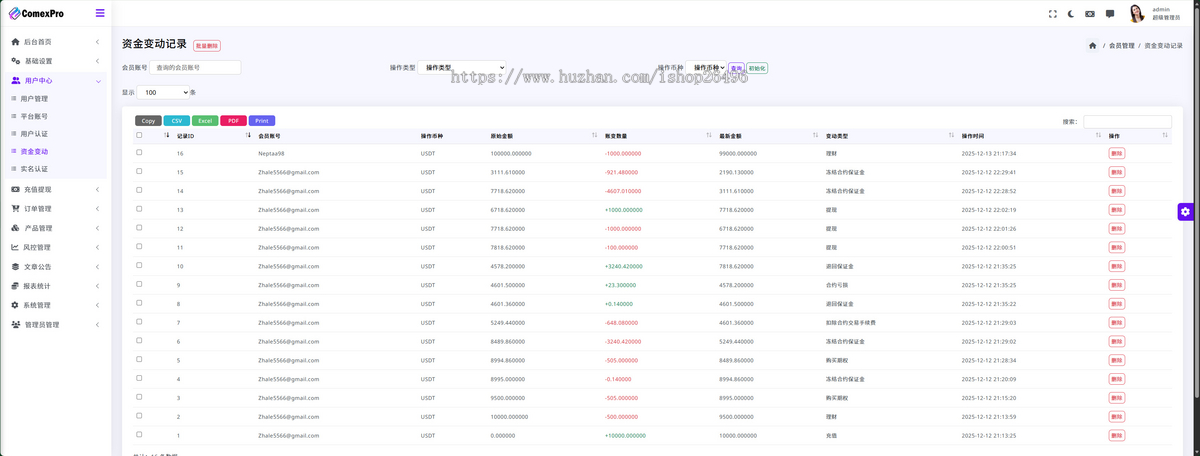Click the money icon in top header
The width and height of the screenshot is (1200, 456).
click(x=1090, y=14)
